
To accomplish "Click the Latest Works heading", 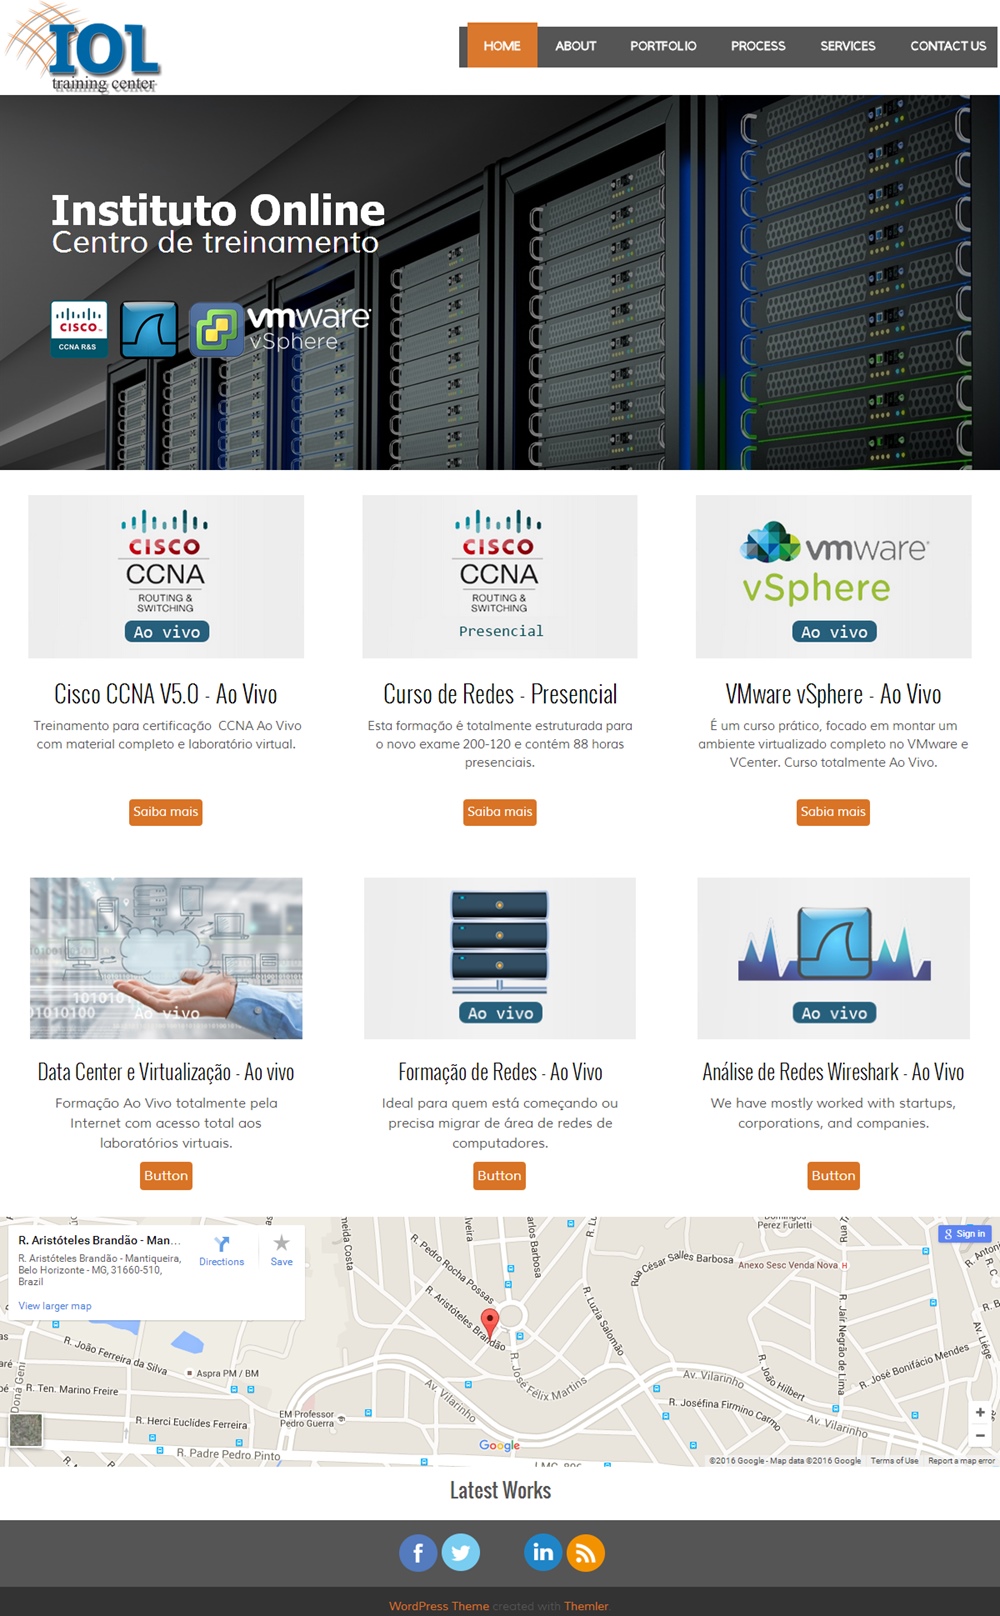I will (x=500, y=1490).
